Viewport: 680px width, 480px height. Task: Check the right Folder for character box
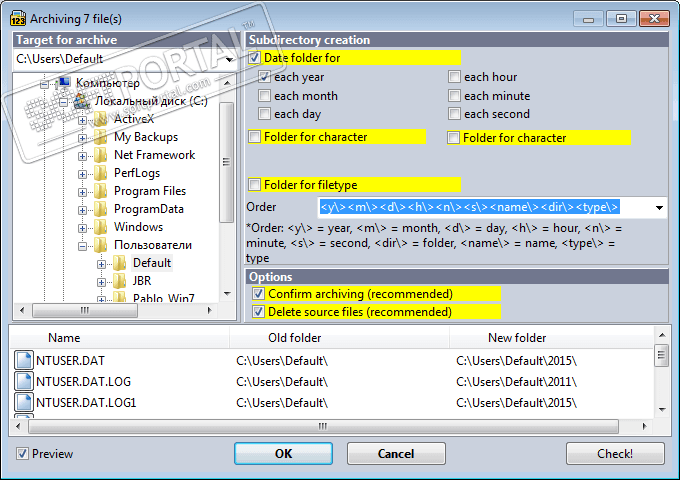453,137
